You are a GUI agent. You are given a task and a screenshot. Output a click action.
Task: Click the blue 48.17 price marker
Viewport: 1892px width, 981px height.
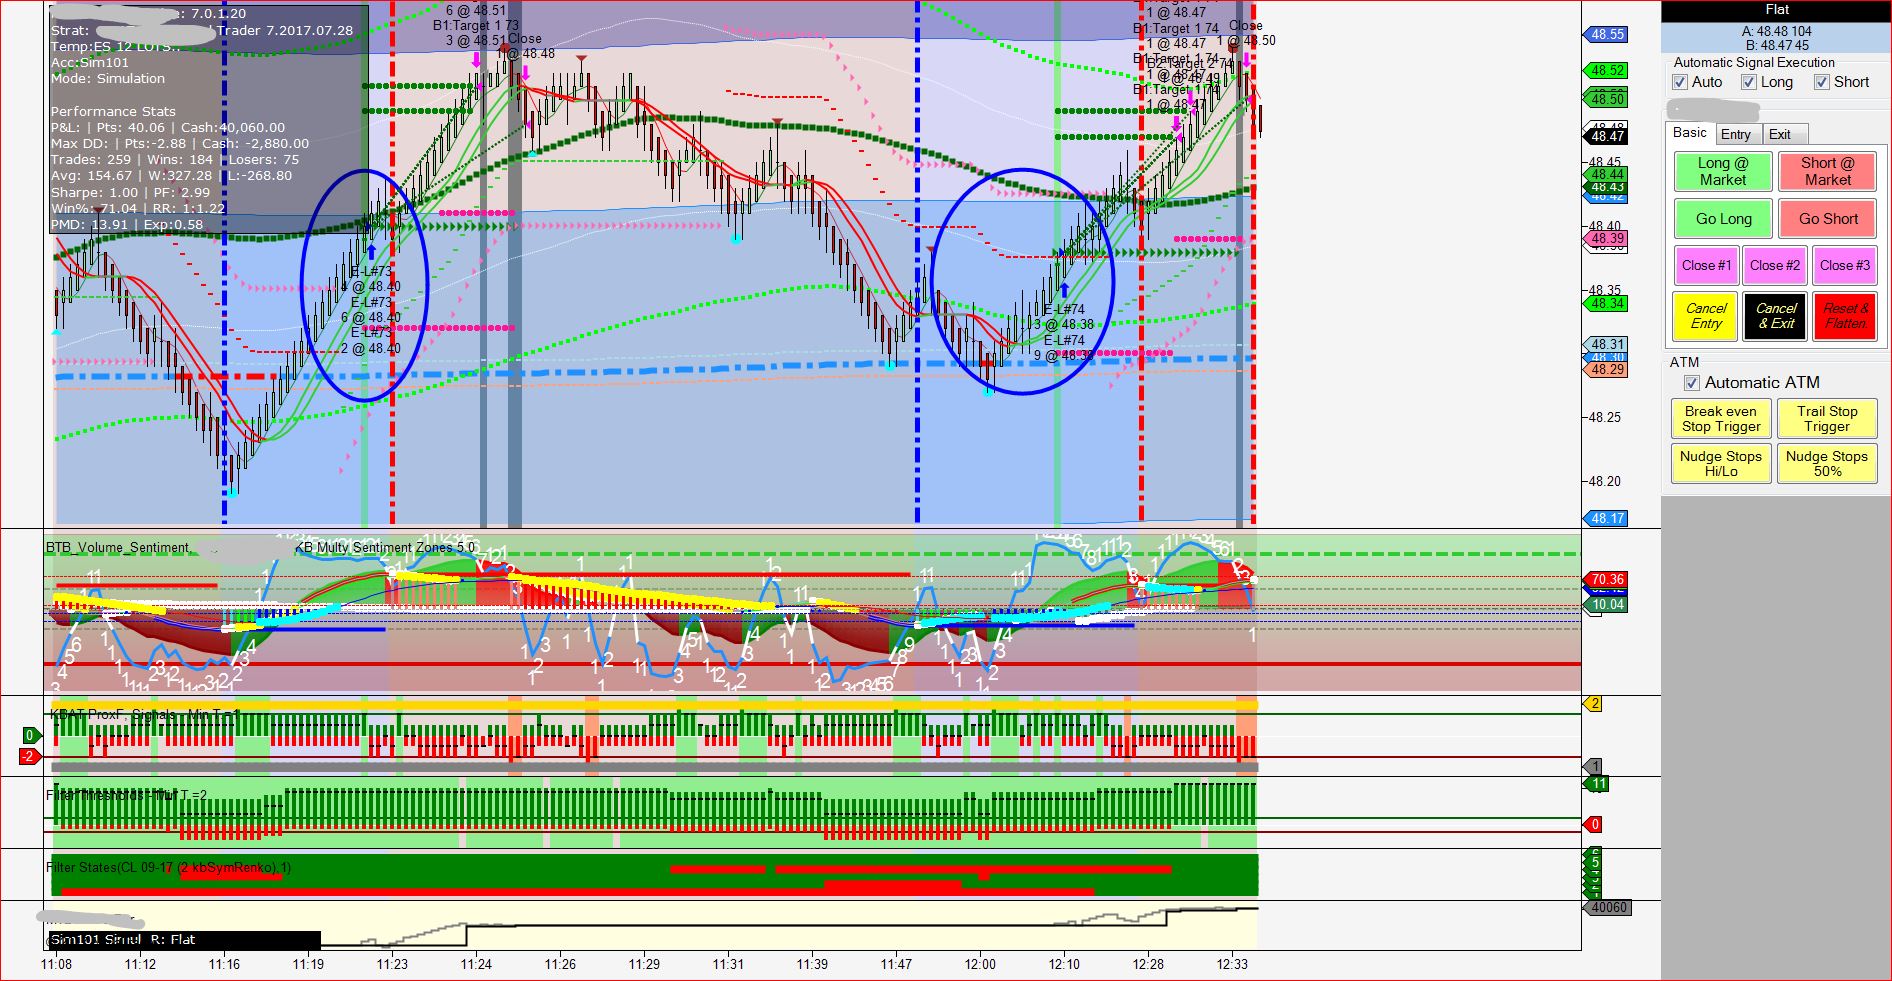point(1606,519)
